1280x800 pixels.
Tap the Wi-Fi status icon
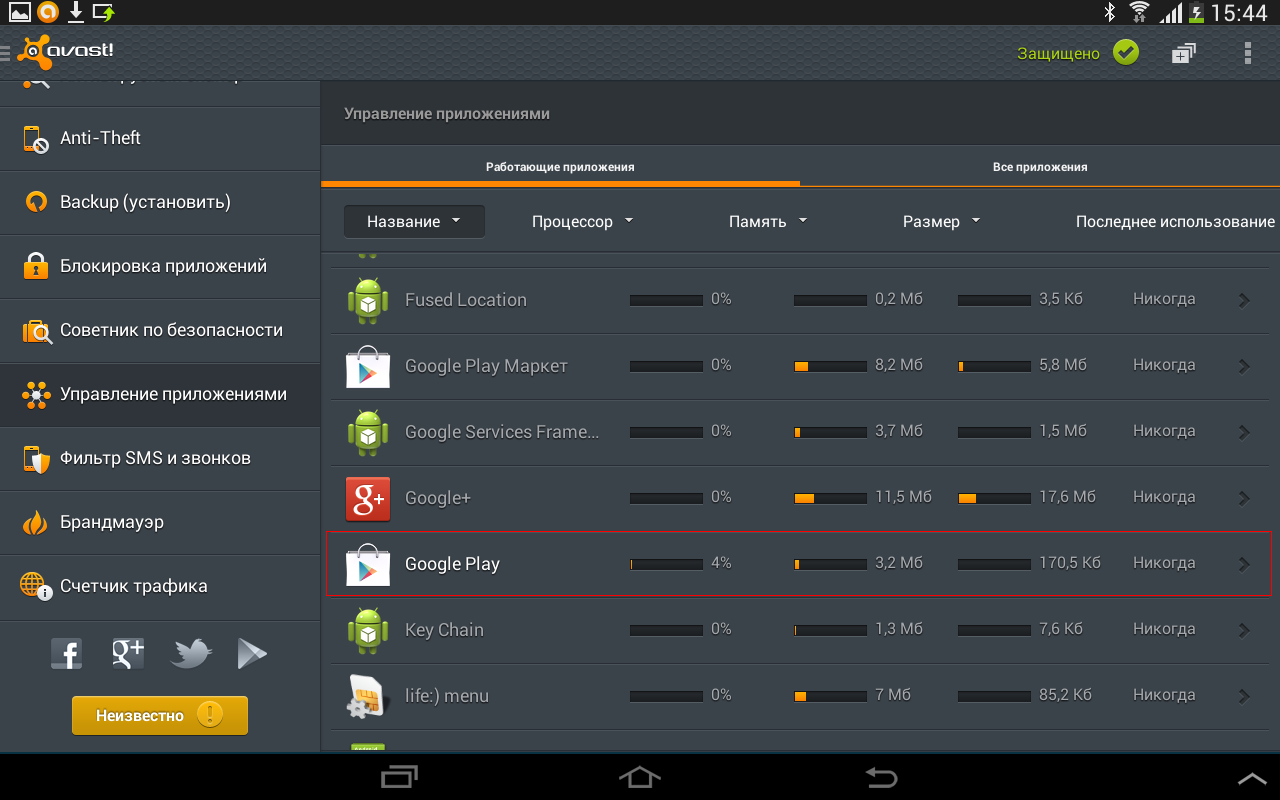[x=1139, y=12]
